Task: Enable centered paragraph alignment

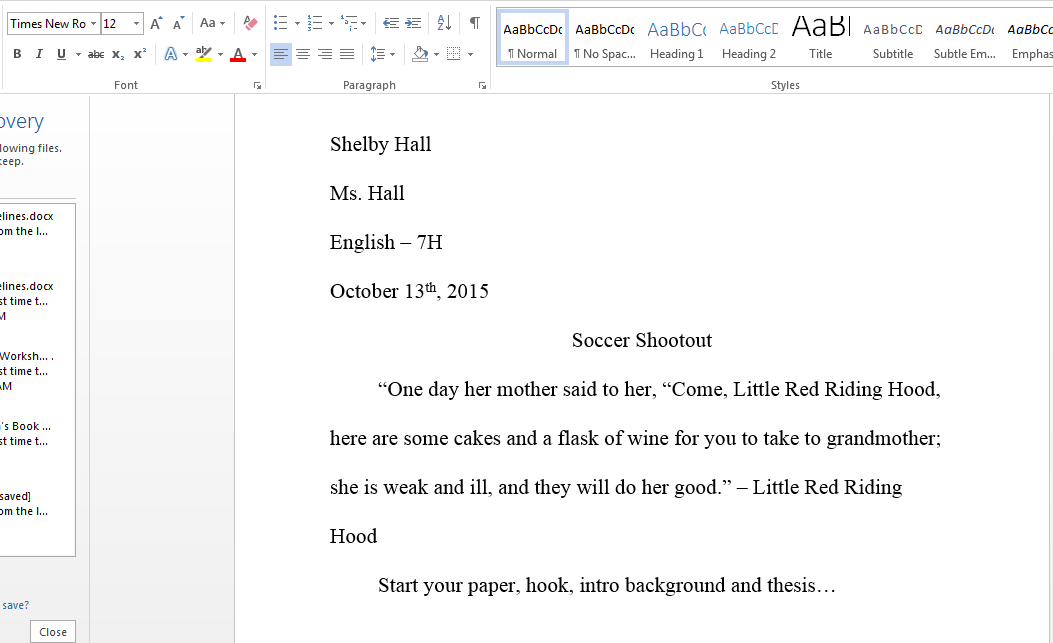Action: [303, 54]
